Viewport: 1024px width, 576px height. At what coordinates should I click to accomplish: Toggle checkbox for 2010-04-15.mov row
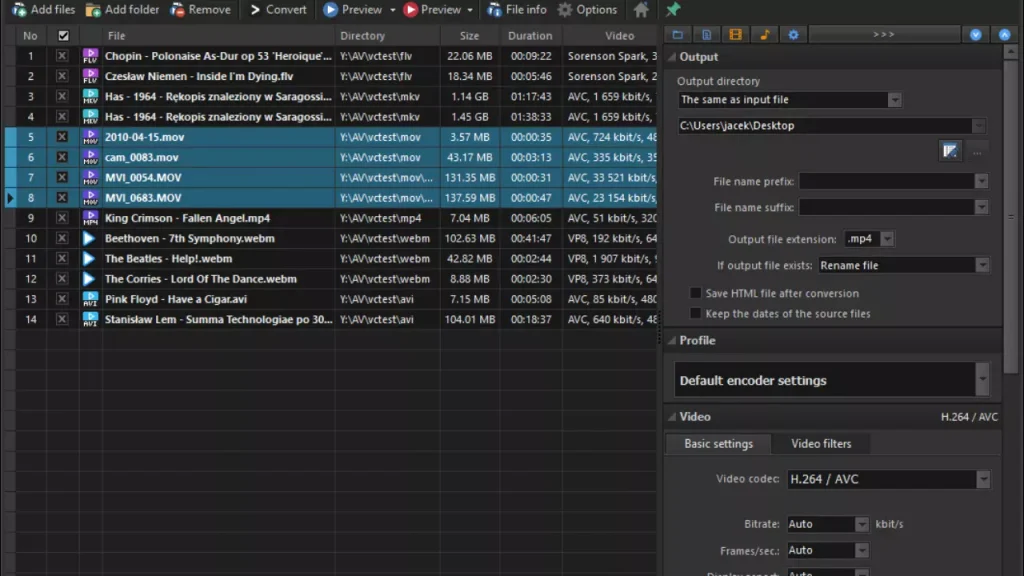[62, 137]
